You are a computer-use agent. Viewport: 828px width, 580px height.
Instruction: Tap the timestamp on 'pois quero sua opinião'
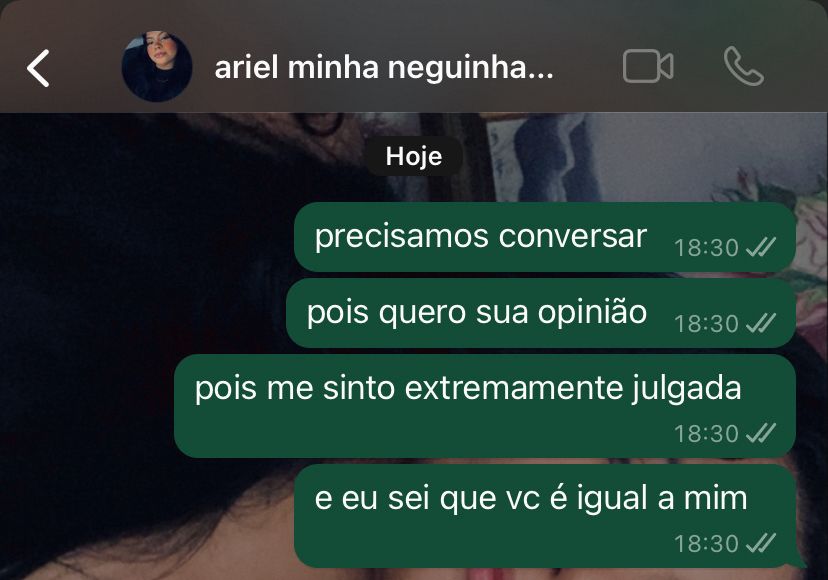pos(706,324)
